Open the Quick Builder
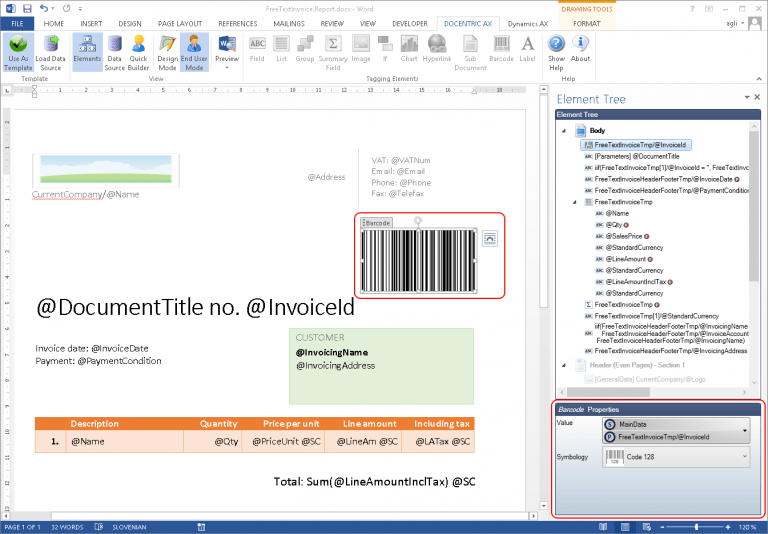 click(x=139, y=53)
